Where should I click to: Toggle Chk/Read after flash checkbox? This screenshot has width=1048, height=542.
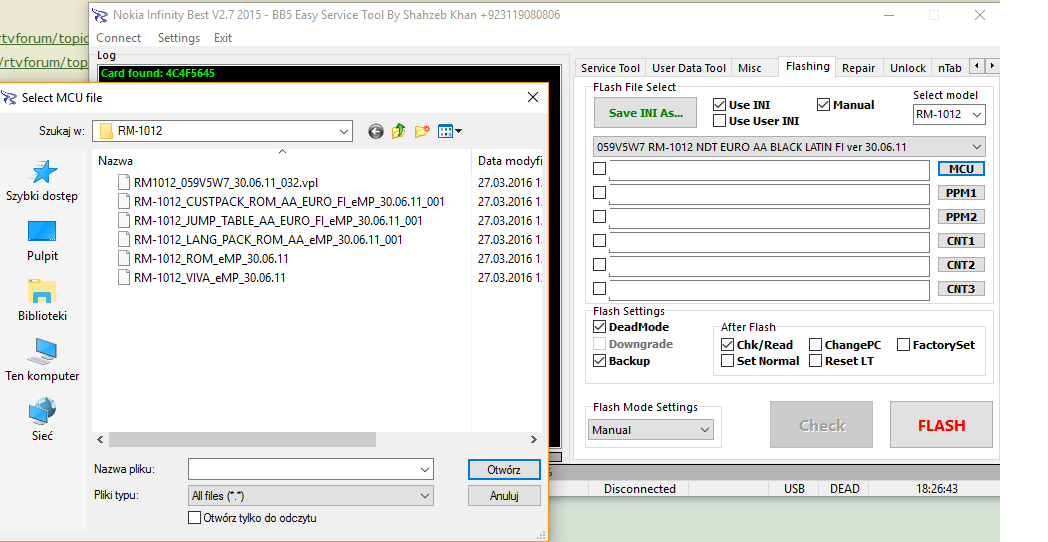click(728, 345)
